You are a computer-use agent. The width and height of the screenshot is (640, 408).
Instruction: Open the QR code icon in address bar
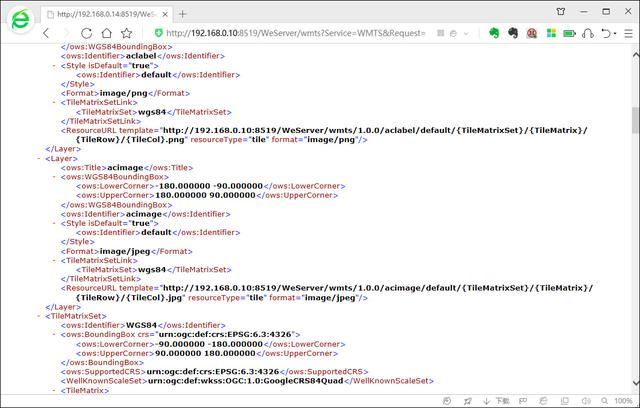coord(440,33)
